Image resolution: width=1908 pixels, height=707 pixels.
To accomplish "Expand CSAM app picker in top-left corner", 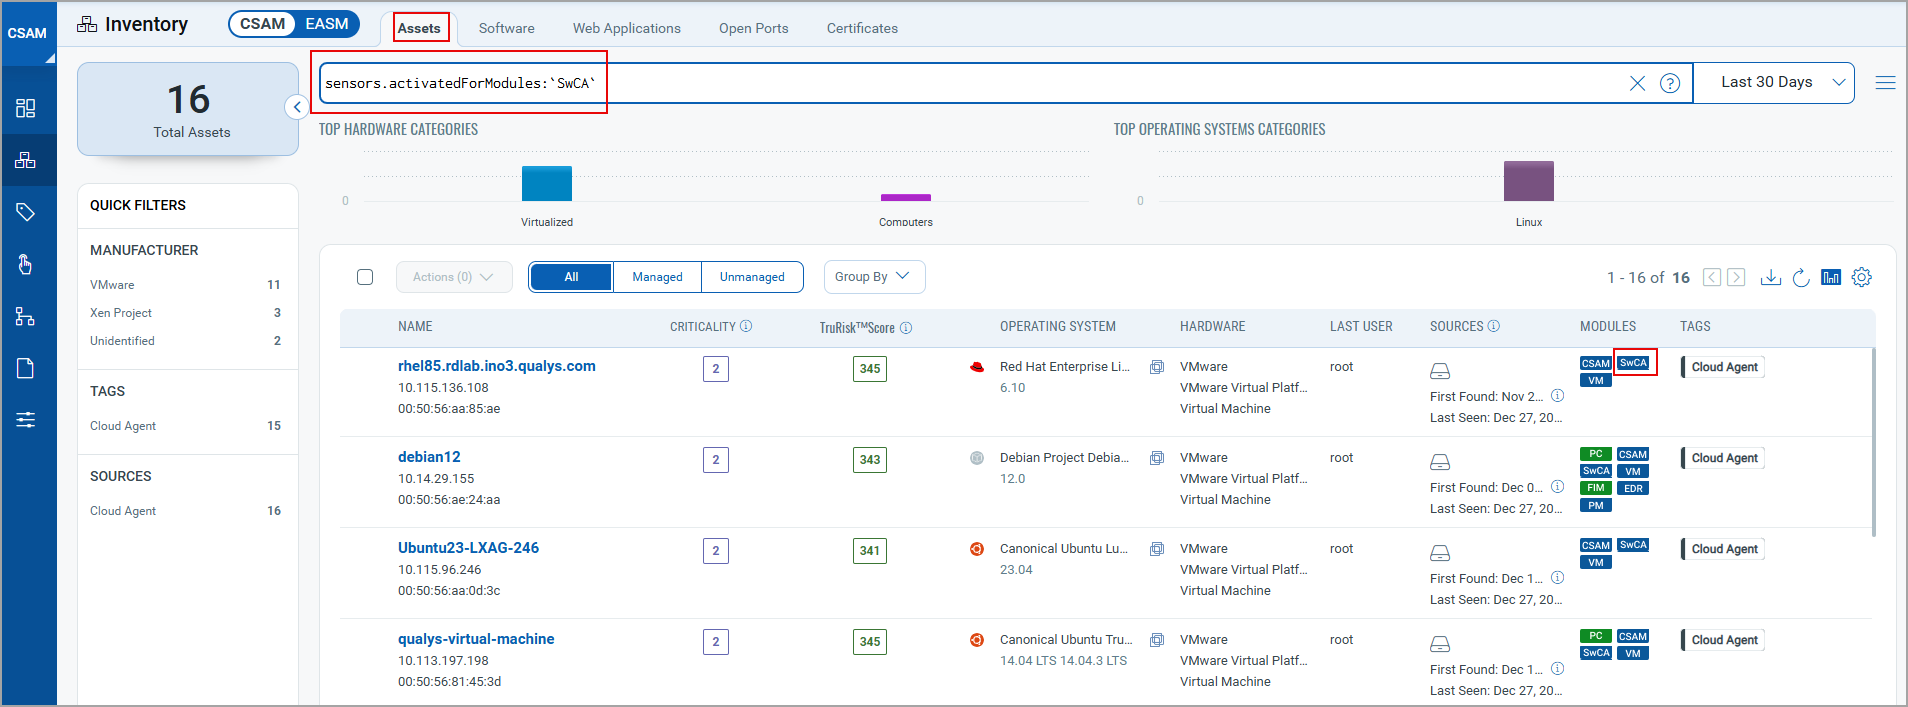I will click(28, 34).
